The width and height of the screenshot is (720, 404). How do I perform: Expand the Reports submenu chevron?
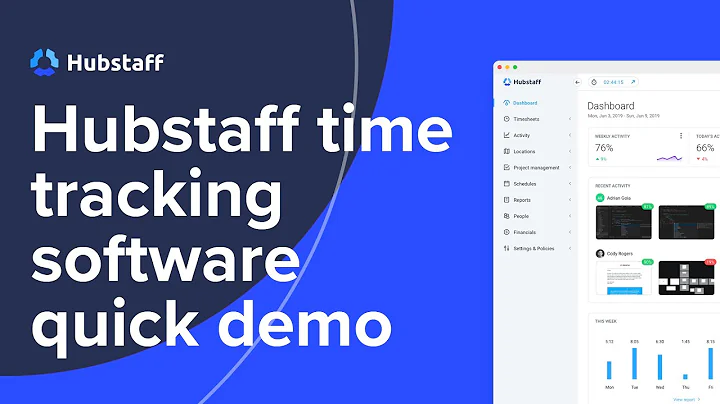pos(570,200)
